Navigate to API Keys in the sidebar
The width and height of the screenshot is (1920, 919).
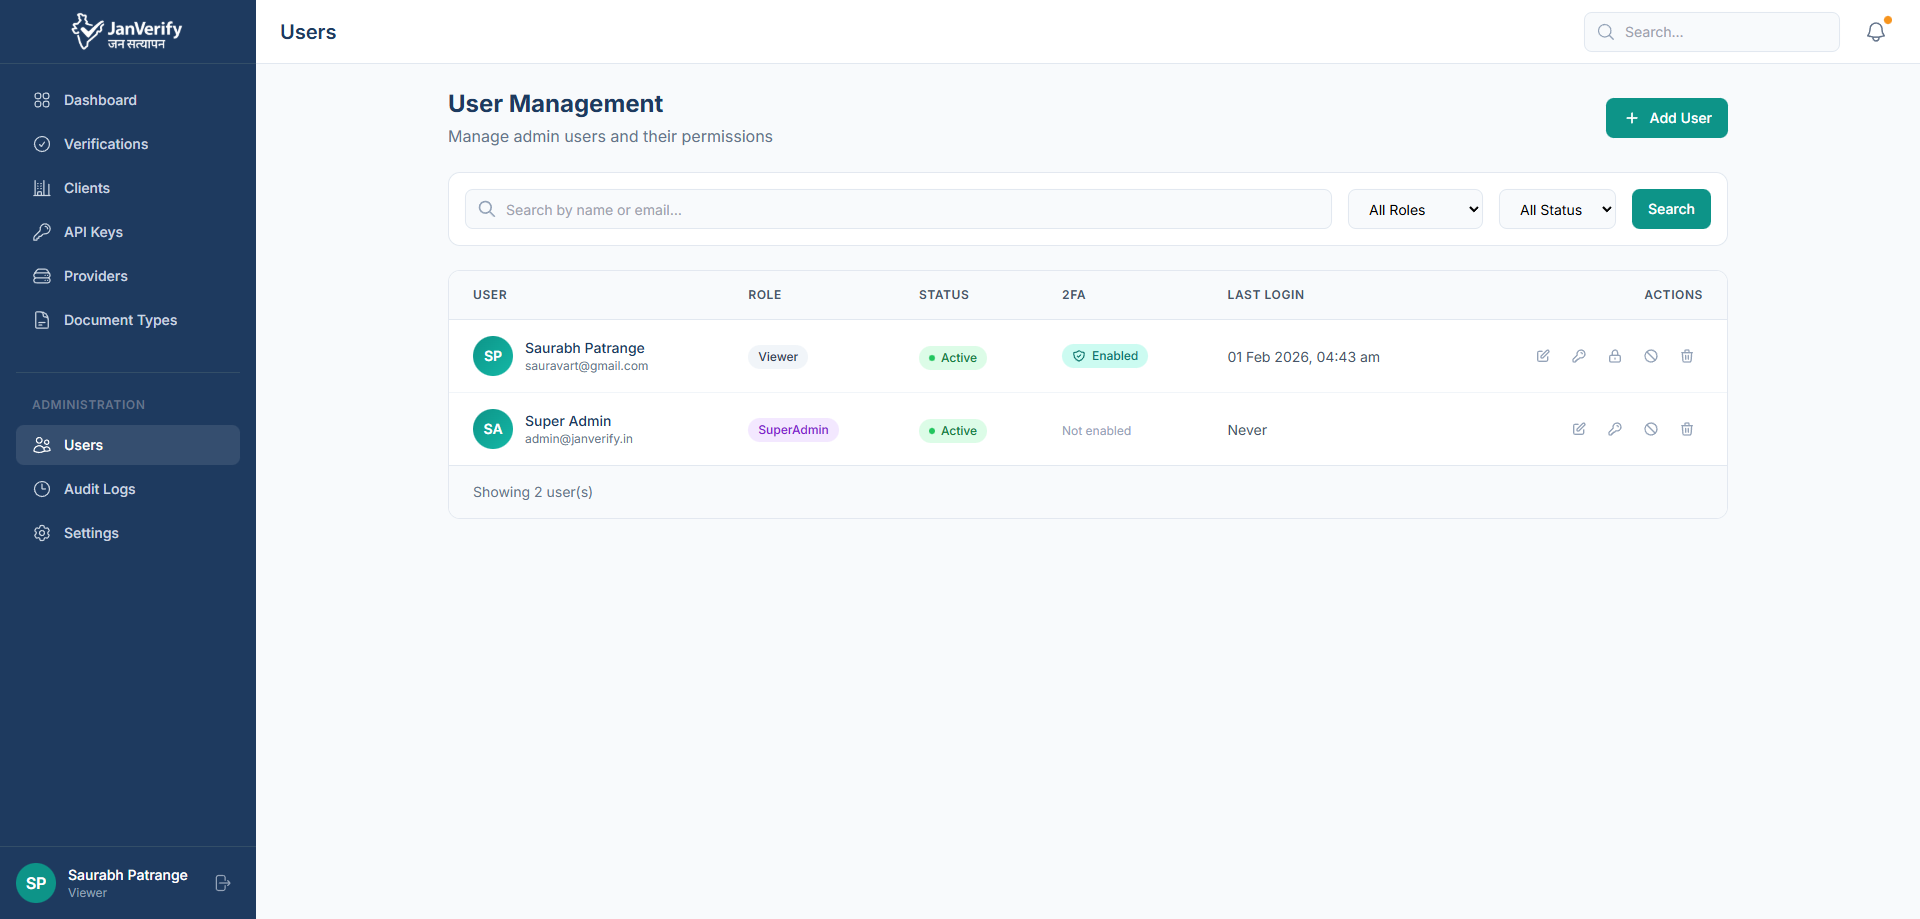click(x=93, y=232)
